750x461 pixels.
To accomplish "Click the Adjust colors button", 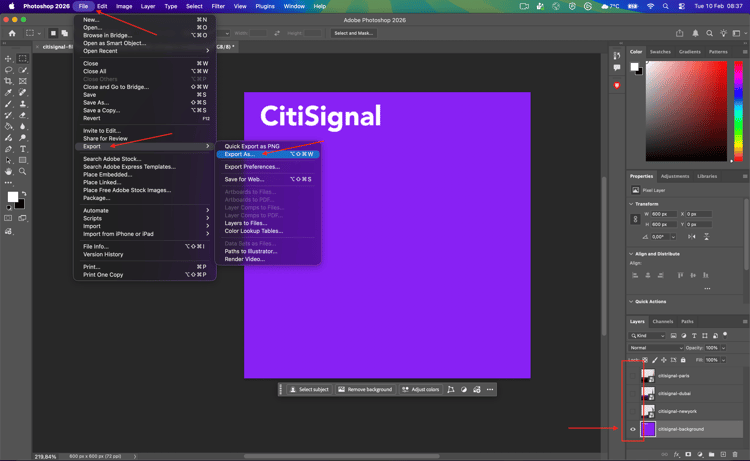I will click(x=420, y=390).
